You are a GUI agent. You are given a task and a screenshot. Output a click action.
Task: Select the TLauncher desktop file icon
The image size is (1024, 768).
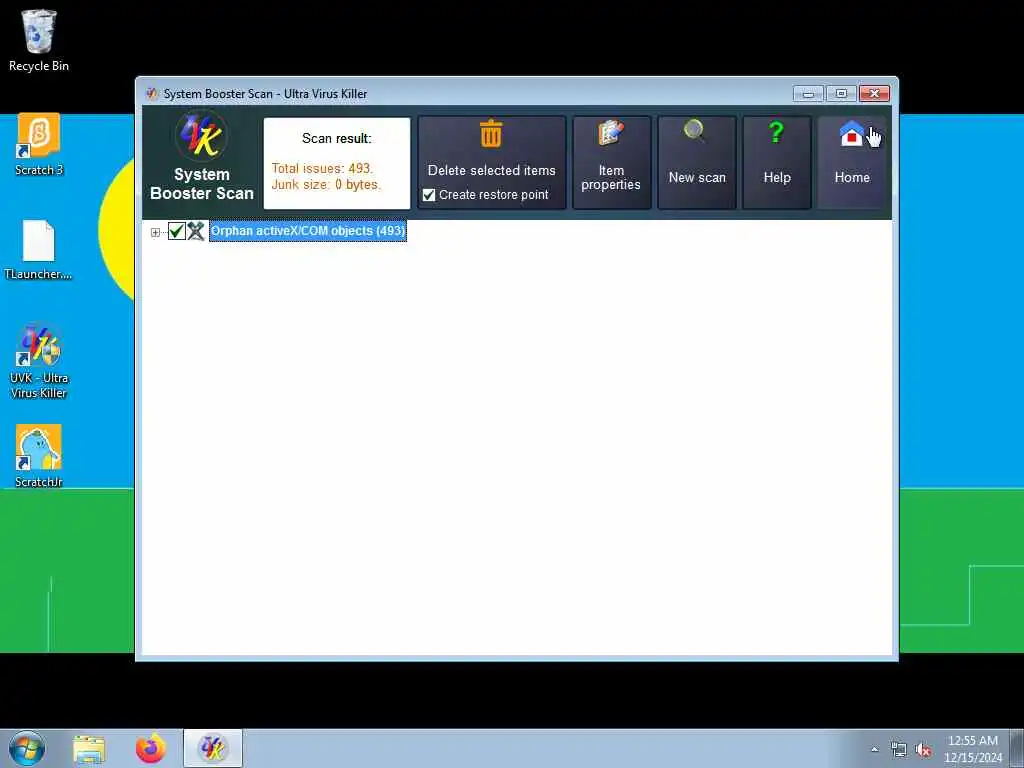[x=39, y=249]
